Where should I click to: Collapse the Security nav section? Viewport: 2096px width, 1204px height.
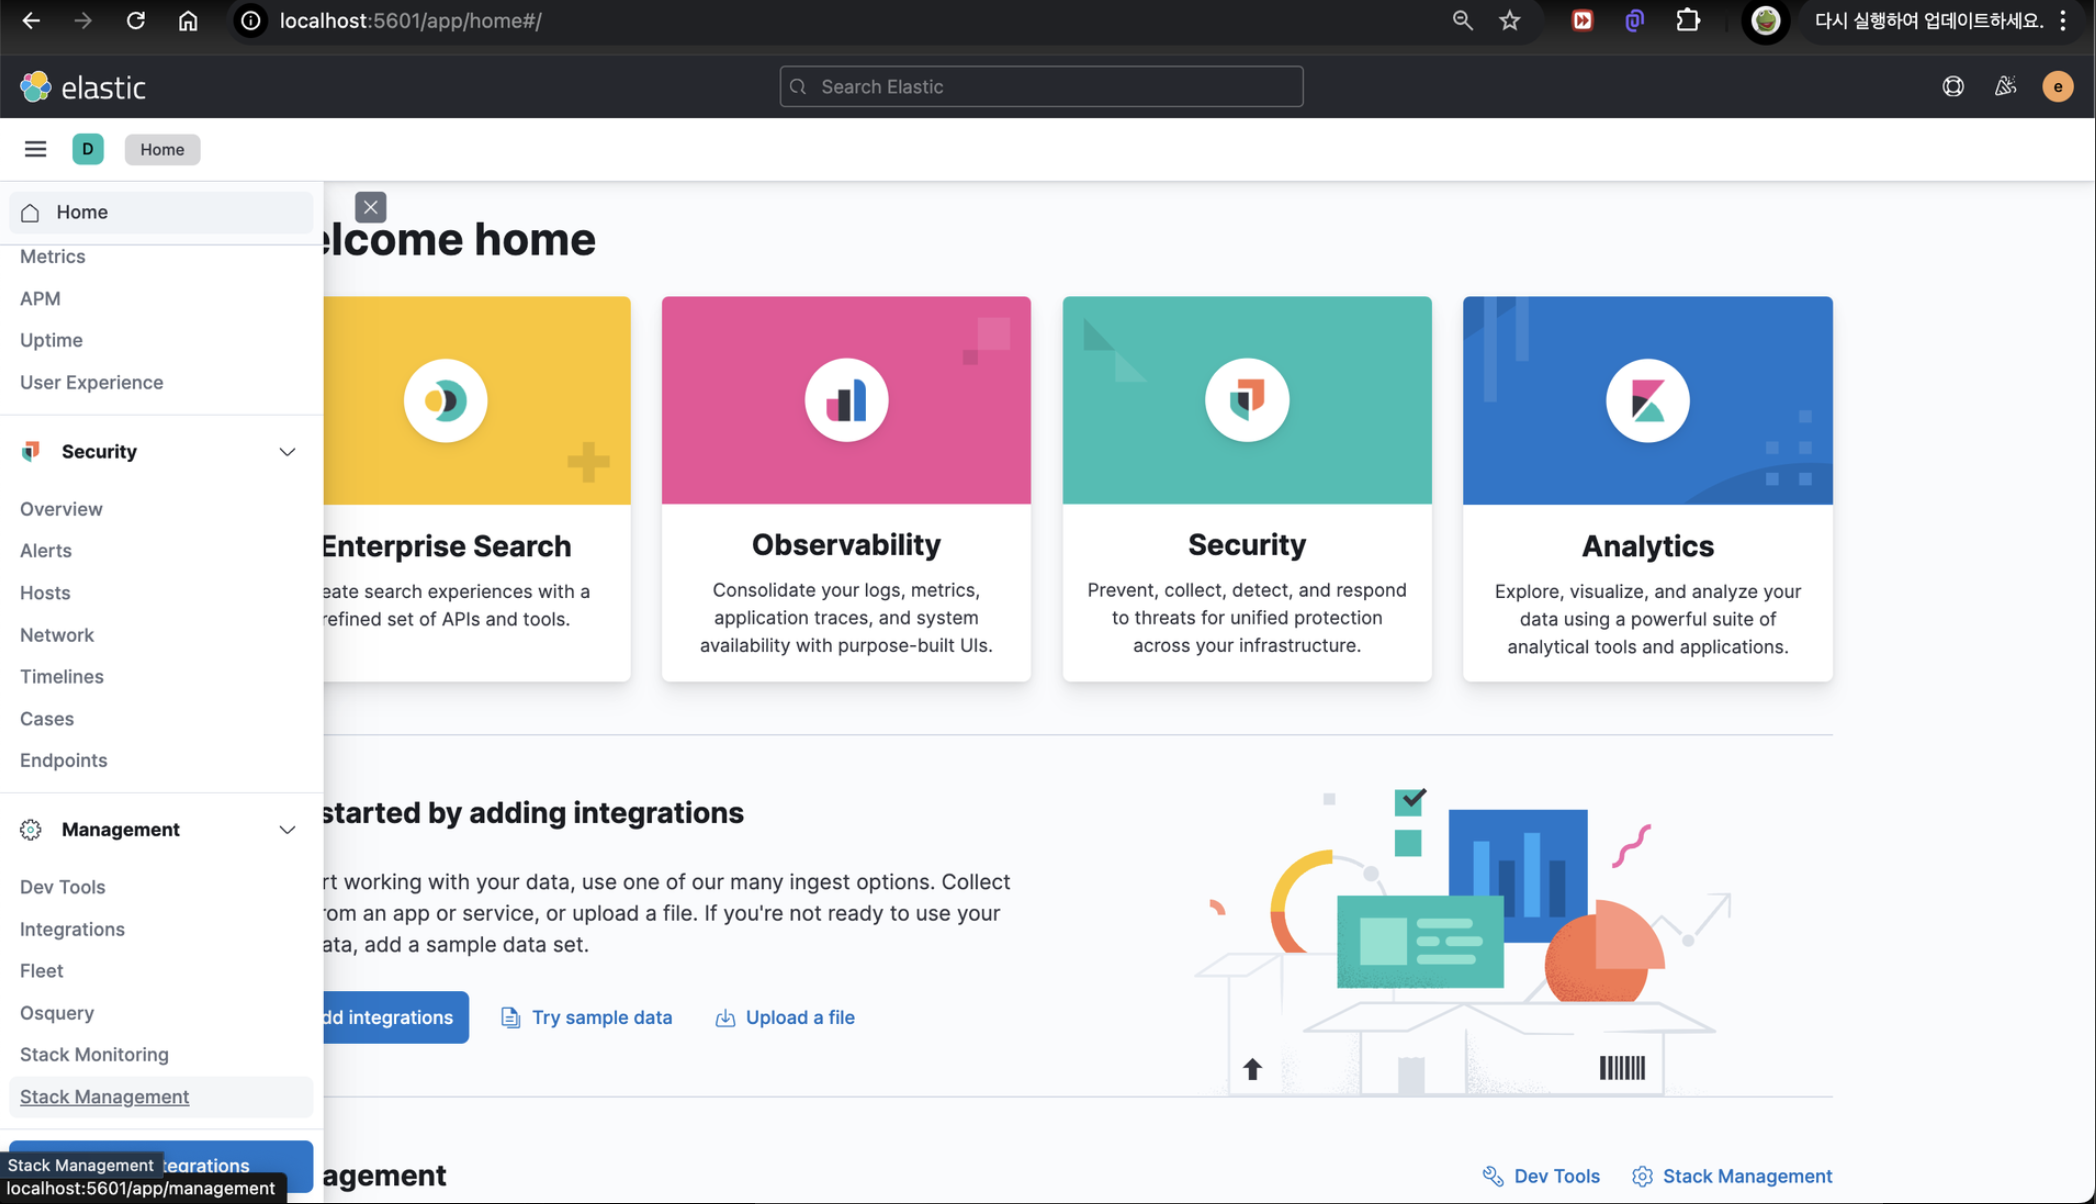tap(287, 452)
